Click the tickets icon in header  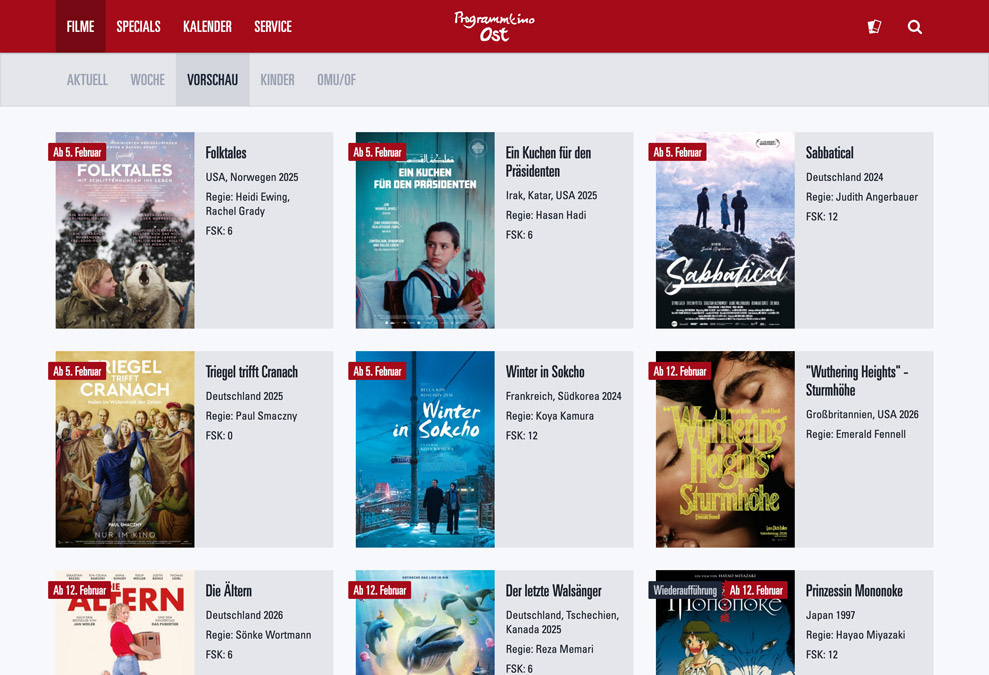pos(874,27)
